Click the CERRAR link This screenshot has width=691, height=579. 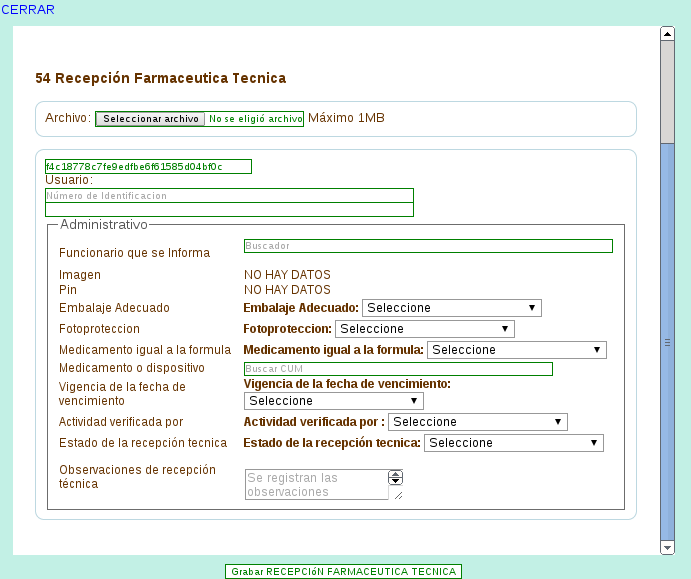pyautogui.click(x=28, y=10)
